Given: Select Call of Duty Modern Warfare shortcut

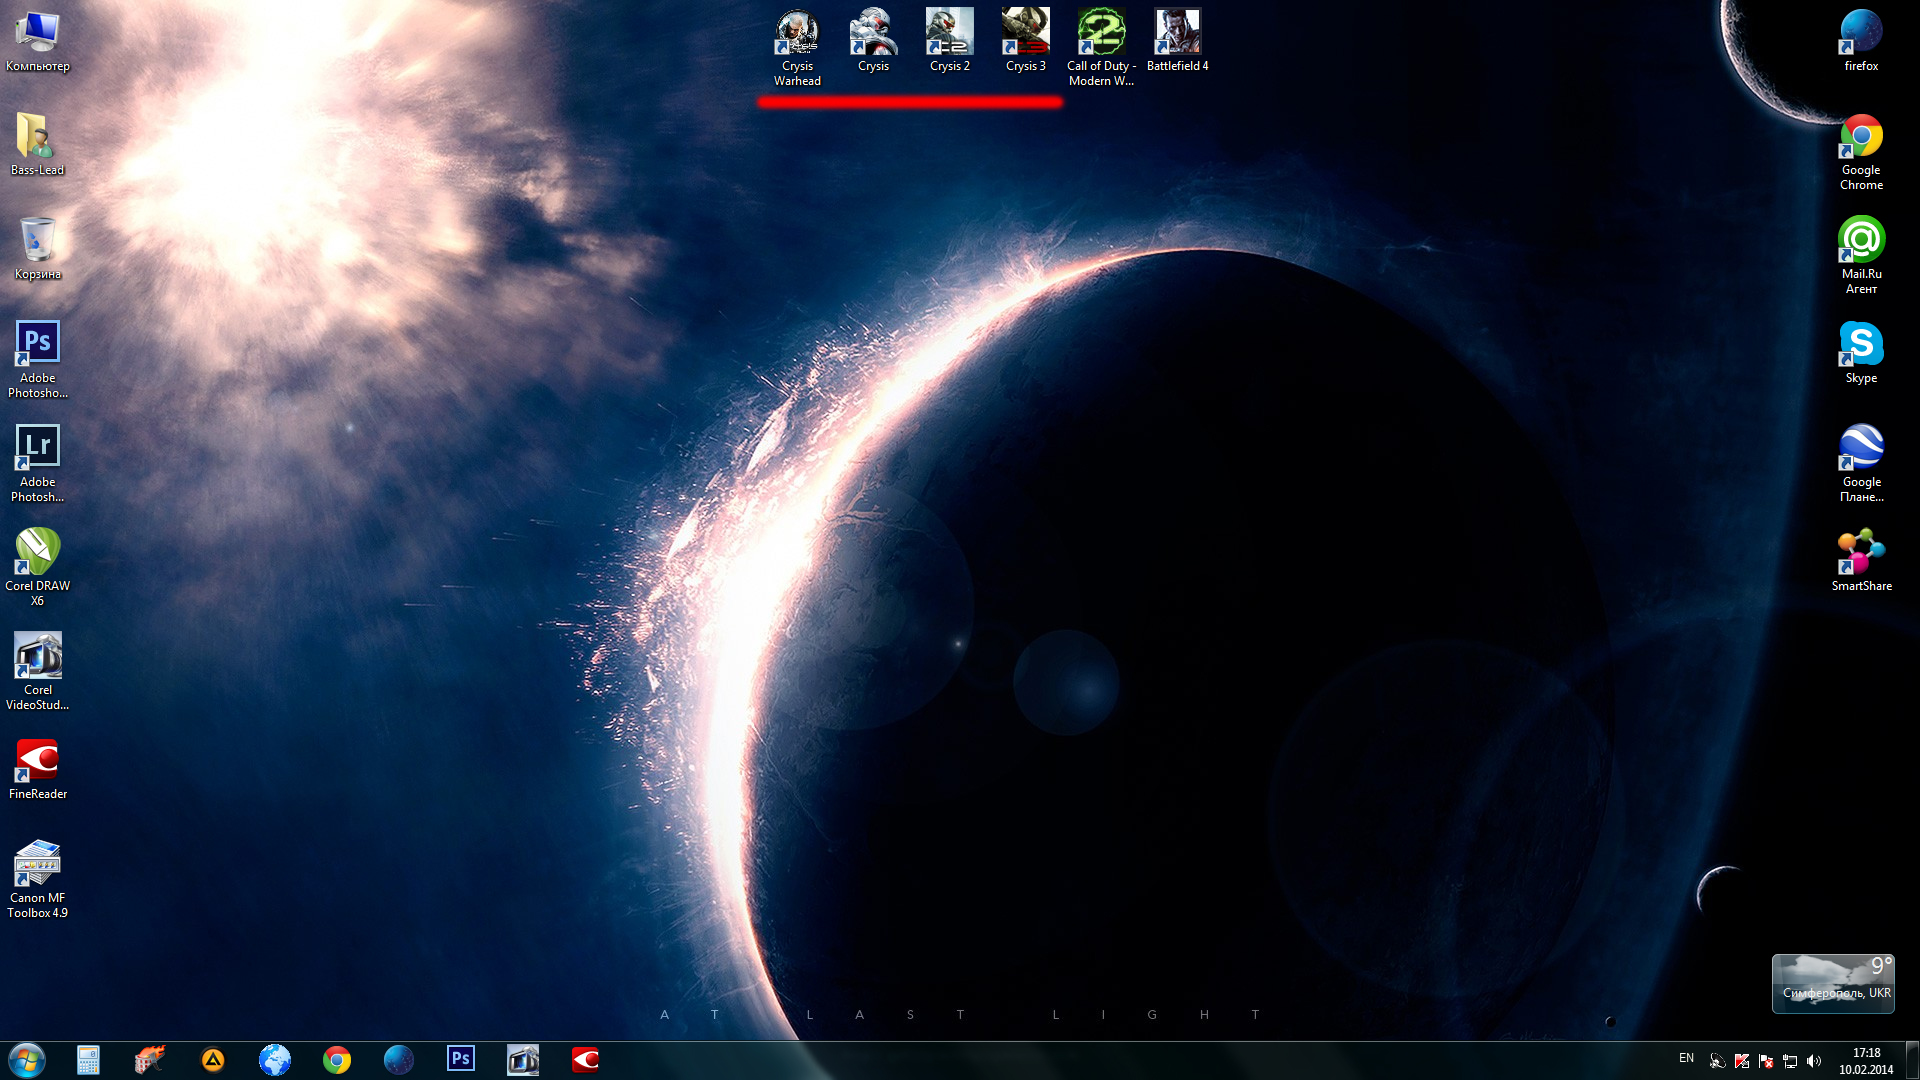Looking at the screenshot, I should tap(1101, 47).
